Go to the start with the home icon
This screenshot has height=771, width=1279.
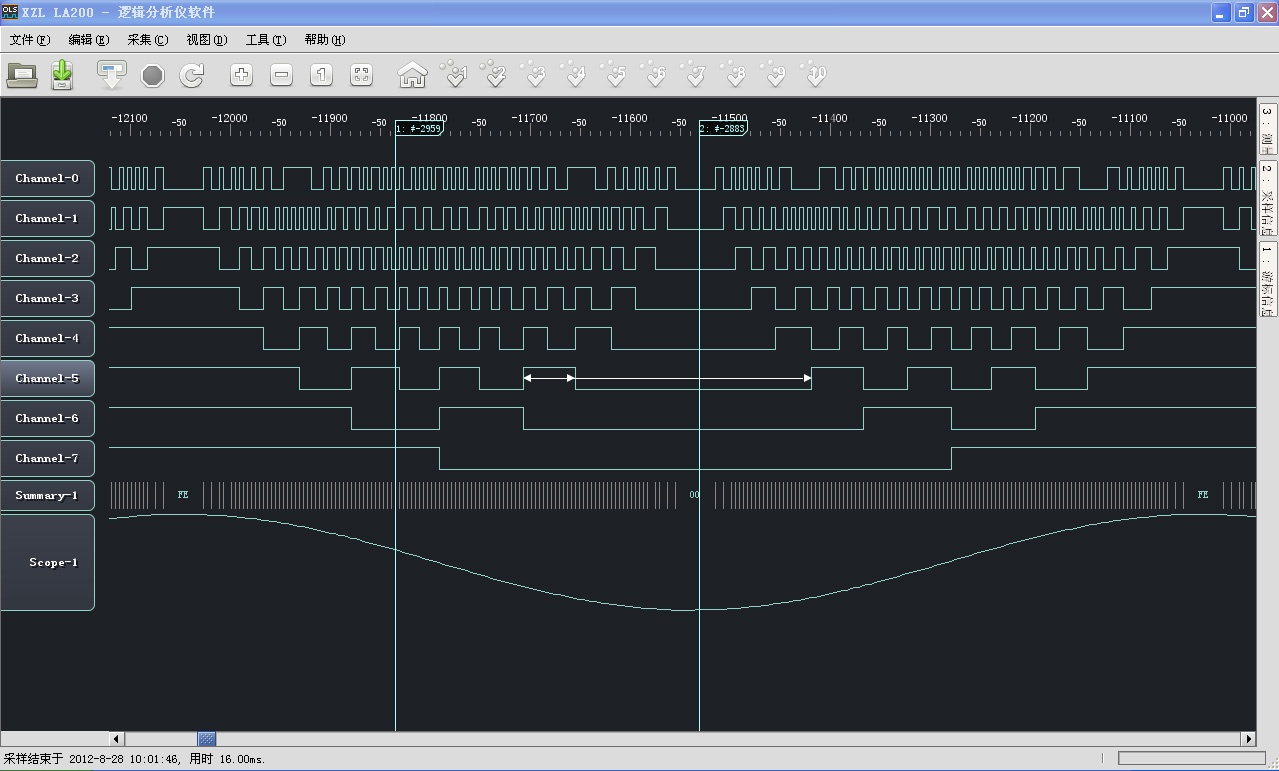(x=412, y=75)
